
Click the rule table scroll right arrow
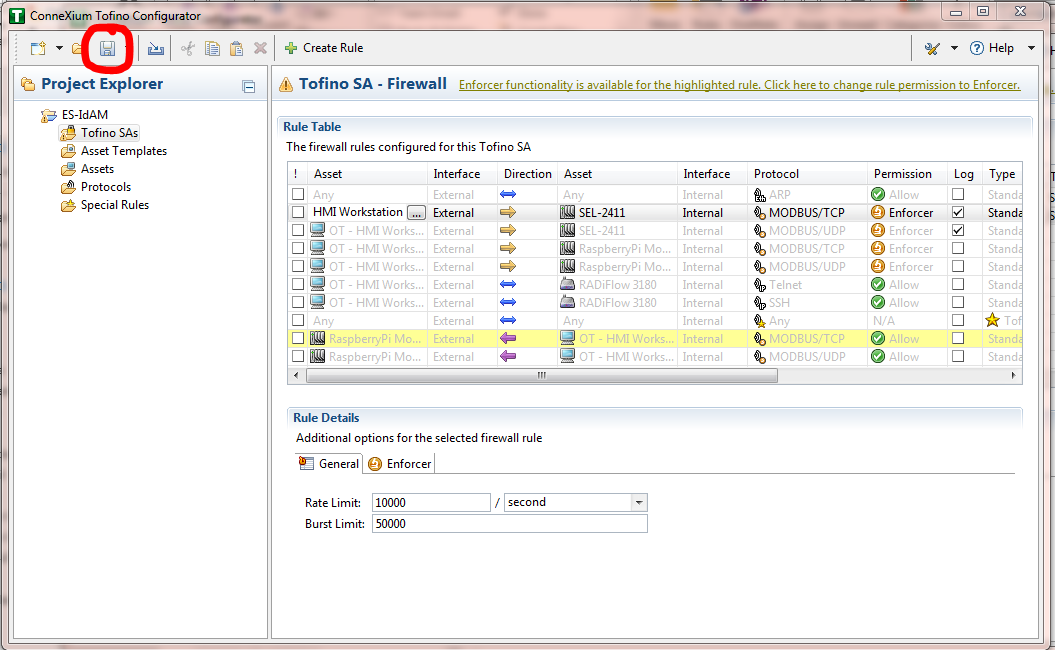point(1013,375)
